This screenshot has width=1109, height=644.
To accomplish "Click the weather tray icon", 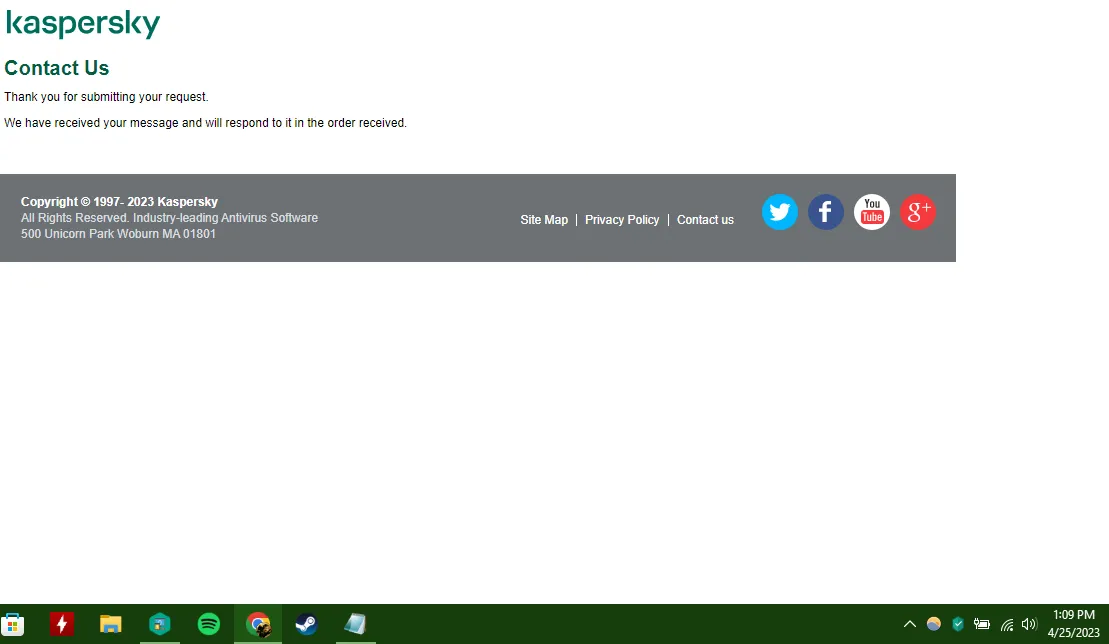I will [934, 624].
